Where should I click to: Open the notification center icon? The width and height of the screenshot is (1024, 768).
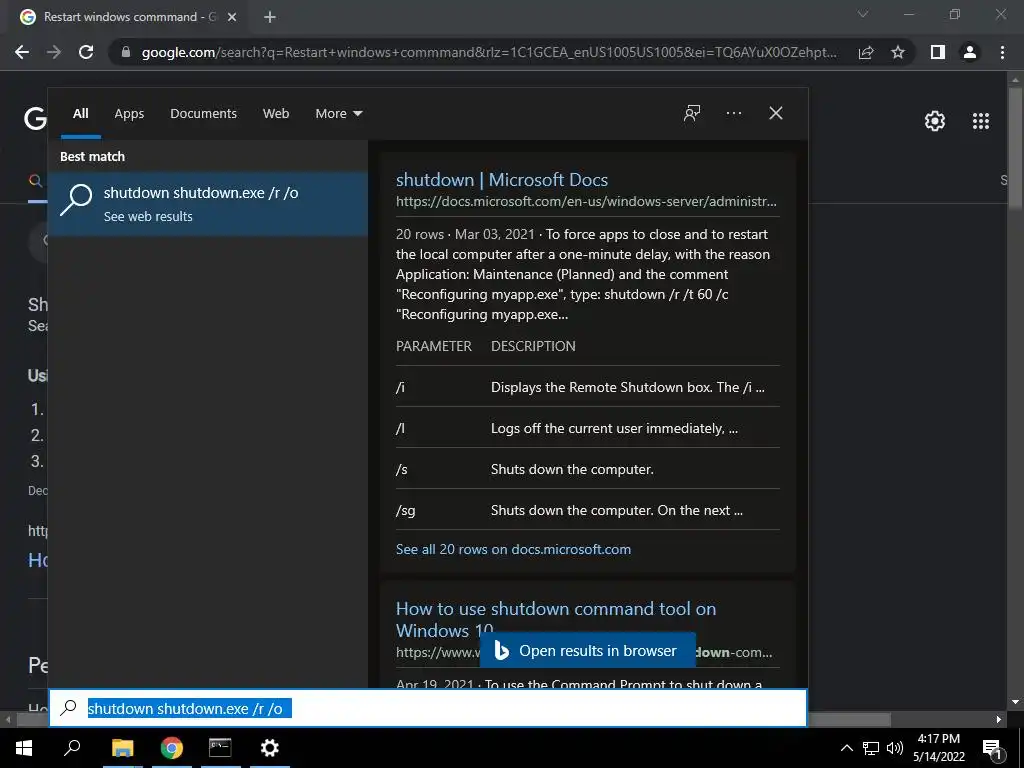click(992, 748)
